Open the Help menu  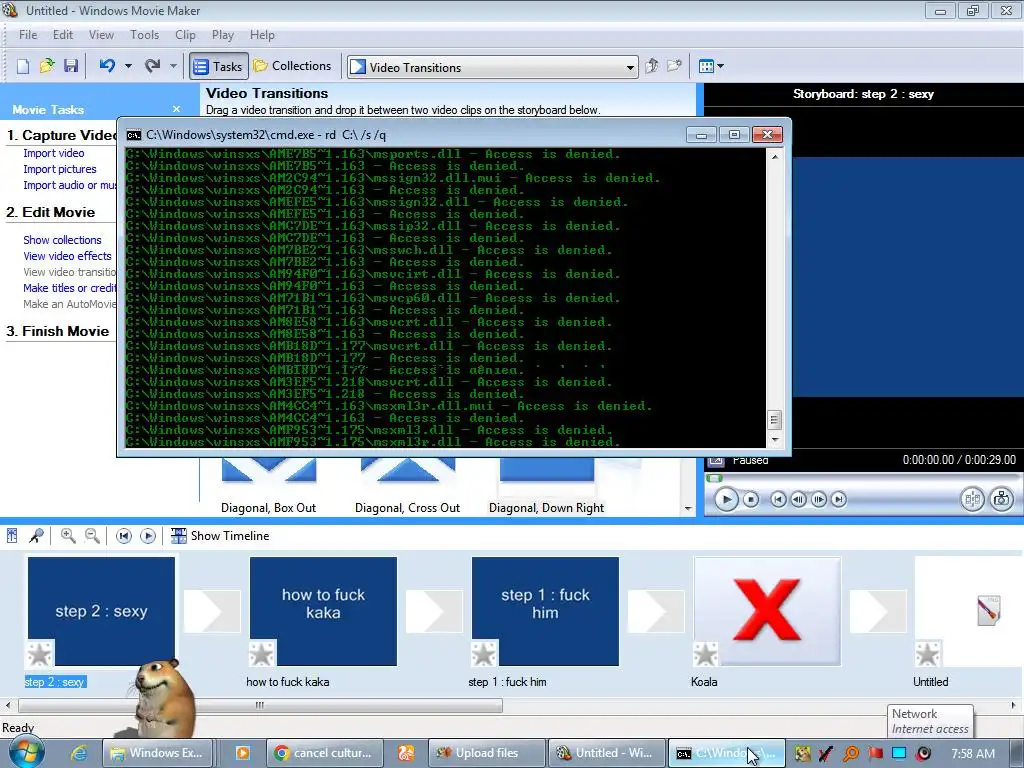[262, 35]
